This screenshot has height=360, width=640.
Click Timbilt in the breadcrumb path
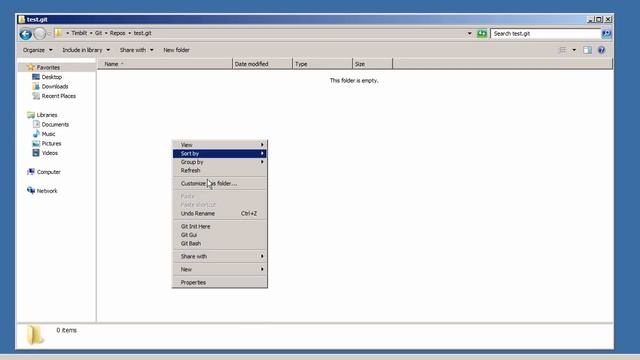pos(79,33)
